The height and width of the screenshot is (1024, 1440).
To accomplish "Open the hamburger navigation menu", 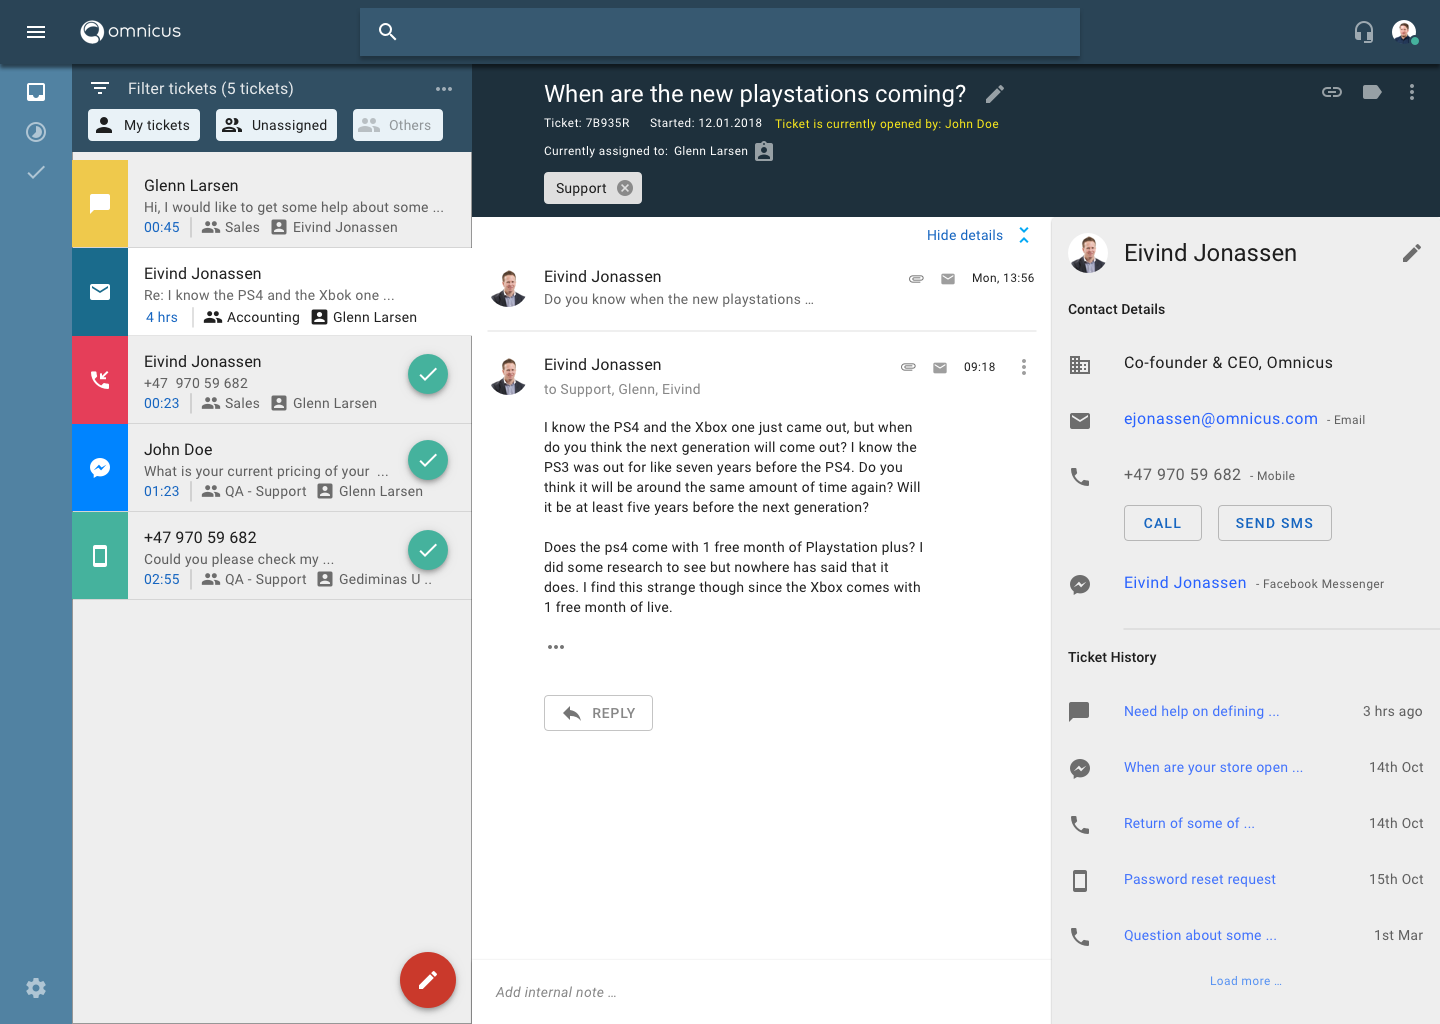I will point(36,32).
